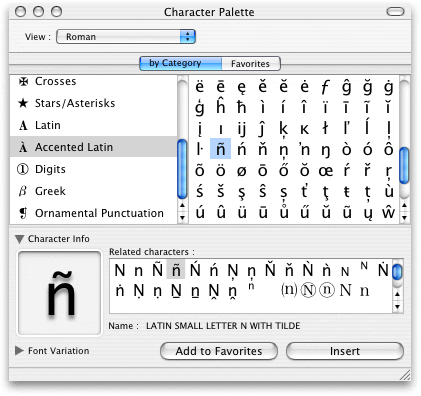The image size is (421, 396).
Task: Pick capital Ñ in related characters
Action: coord(157,269)
